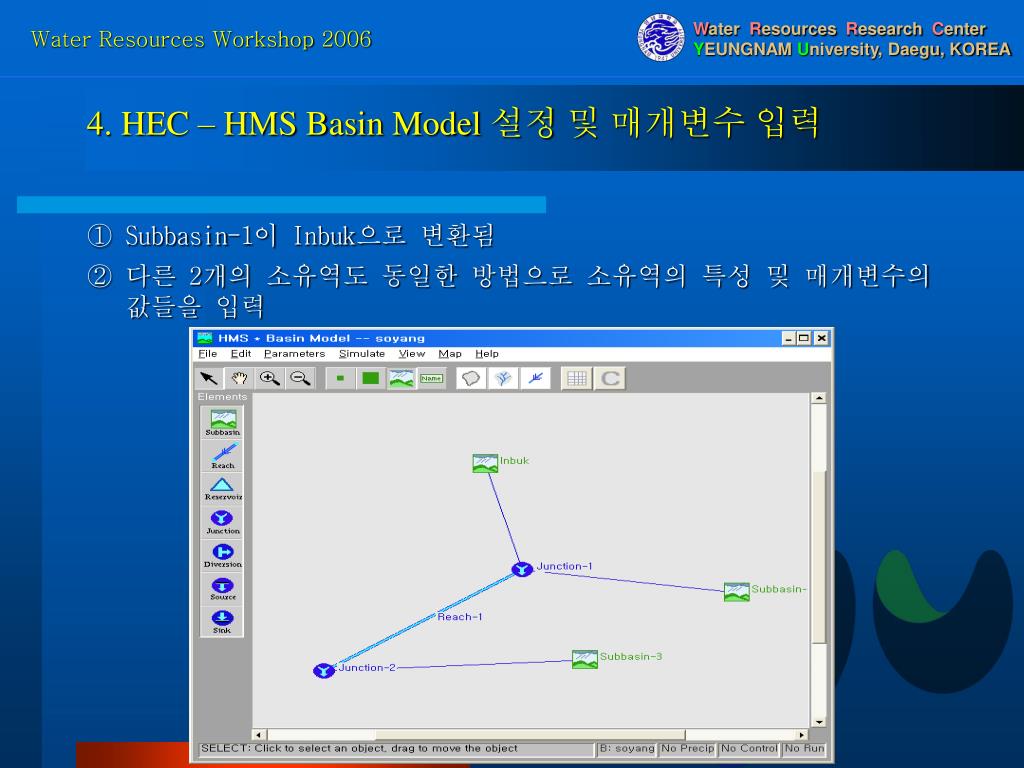This screenshot has height=768, width=1024.
Task: Maximize the HMS Basin Model window
Action: [x=804, y=338]
